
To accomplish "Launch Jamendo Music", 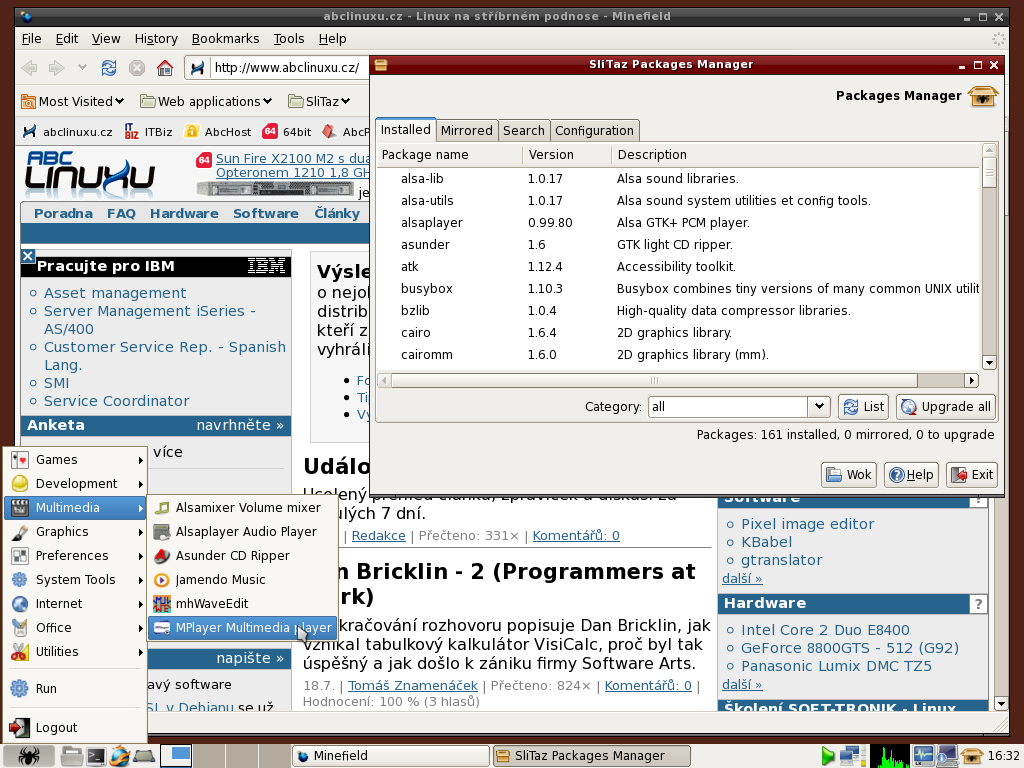I will pos(242,580).
